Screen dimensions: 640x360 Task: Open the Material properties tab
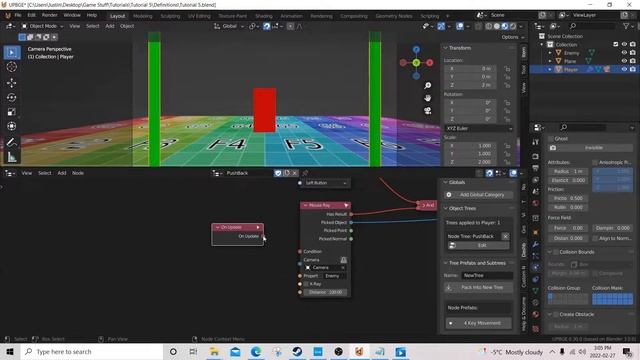536,314
